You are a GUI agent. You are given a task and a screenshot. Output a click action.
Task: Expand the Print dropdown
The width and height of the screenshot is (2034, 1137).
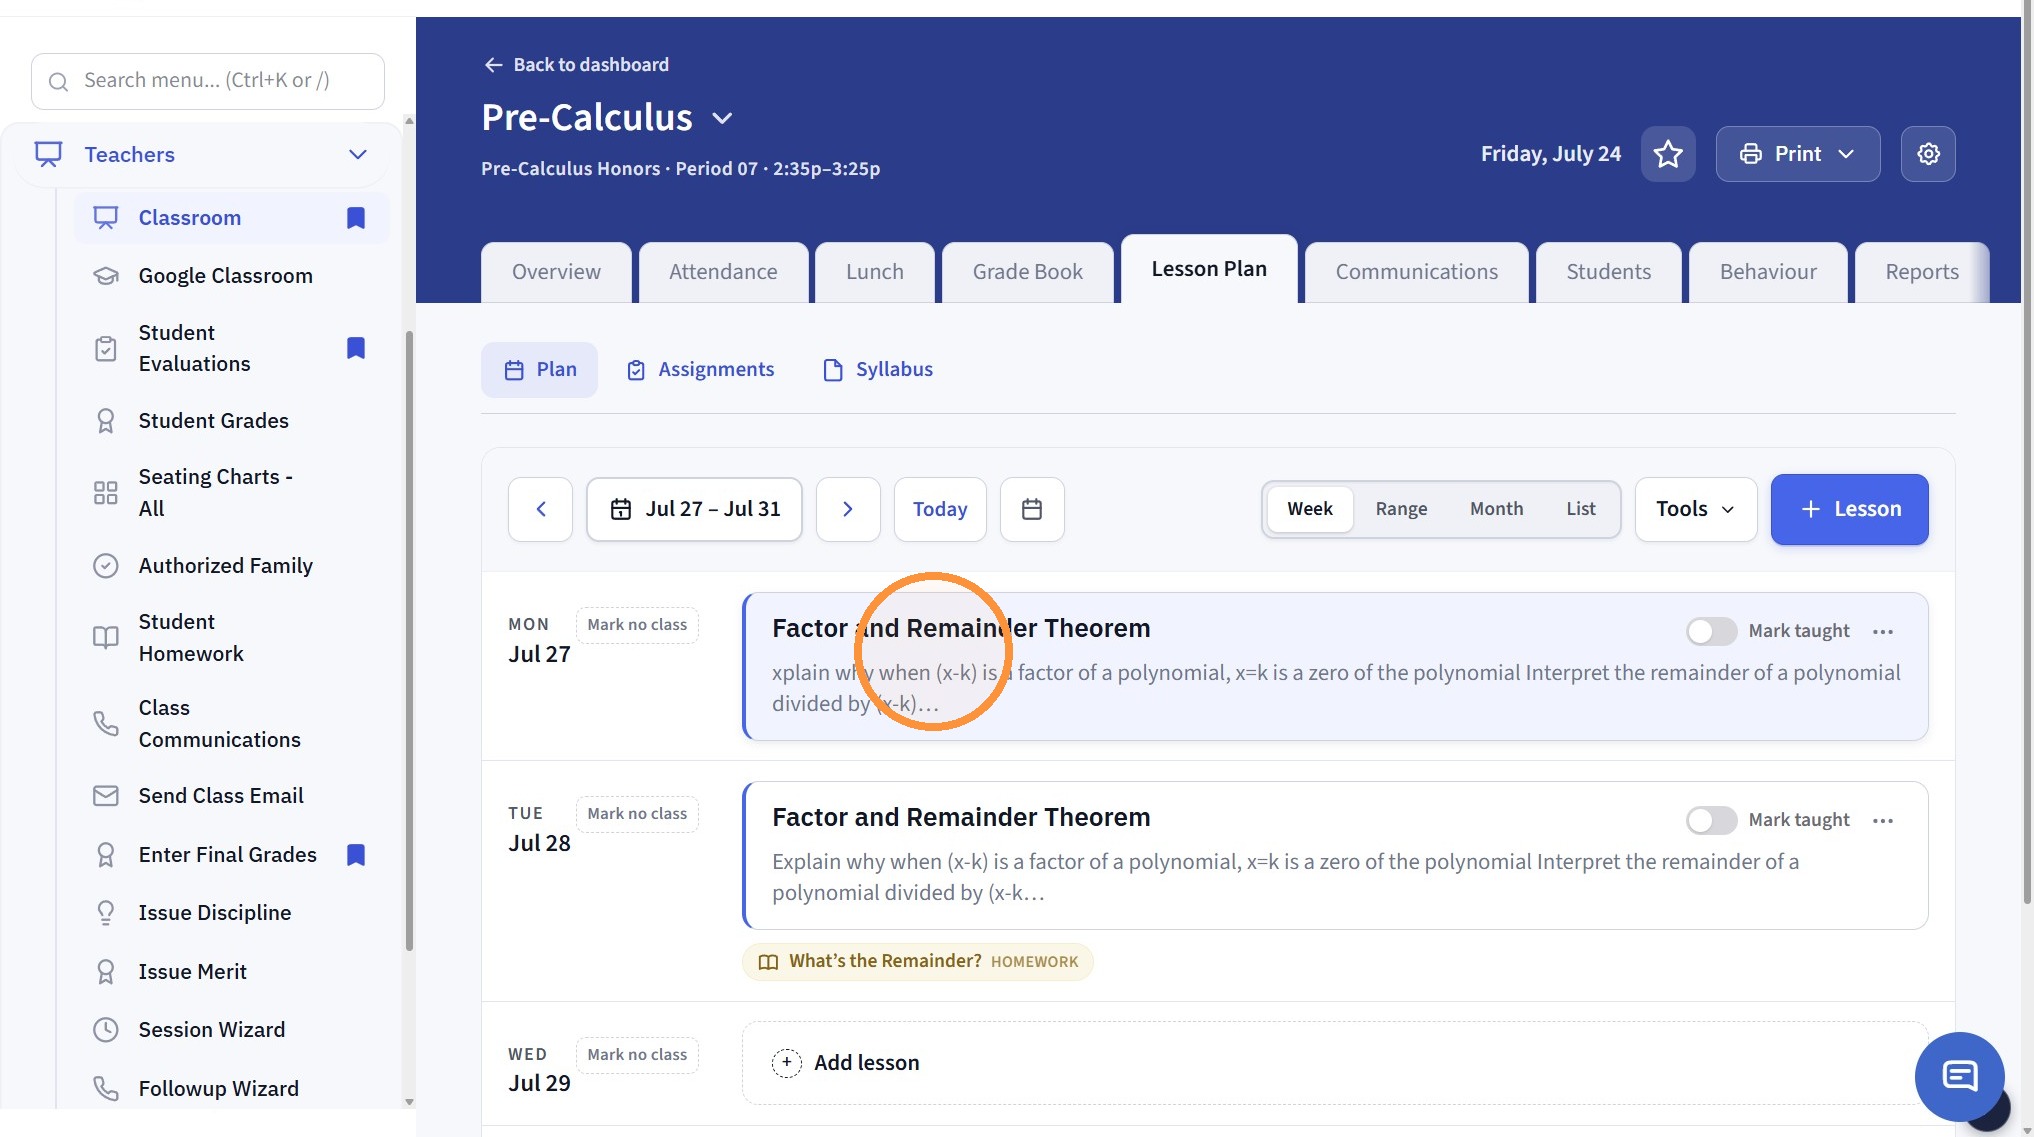tap(1798, 154)
